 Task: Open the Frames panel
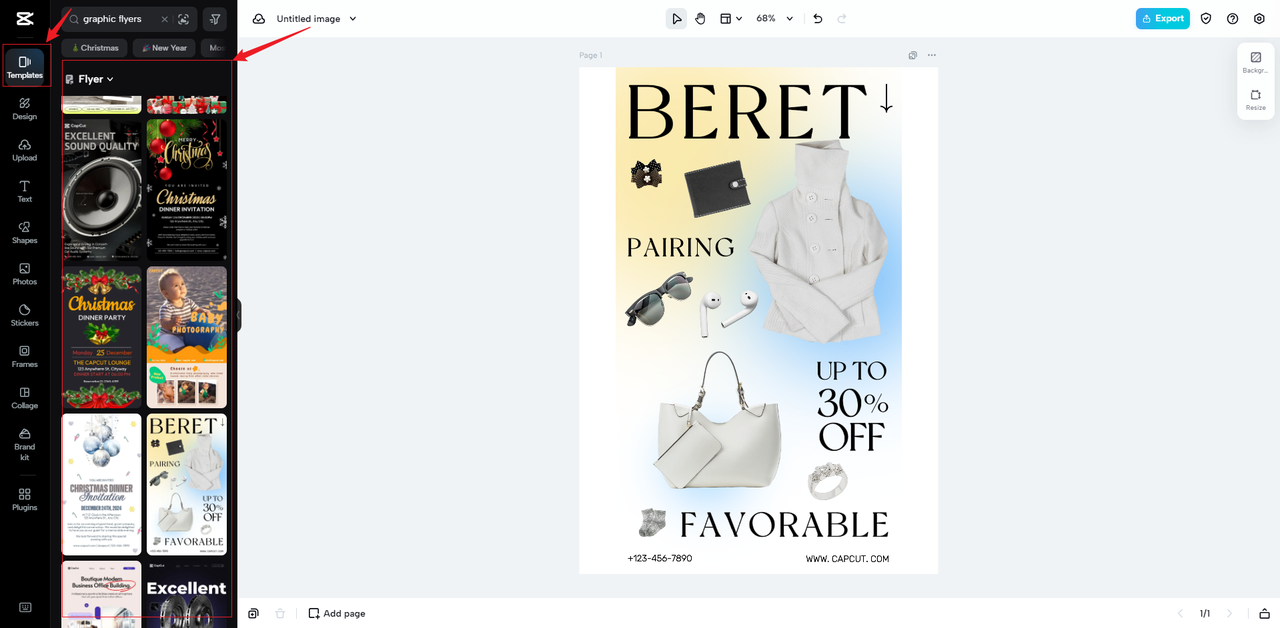(x=25, y=356)
